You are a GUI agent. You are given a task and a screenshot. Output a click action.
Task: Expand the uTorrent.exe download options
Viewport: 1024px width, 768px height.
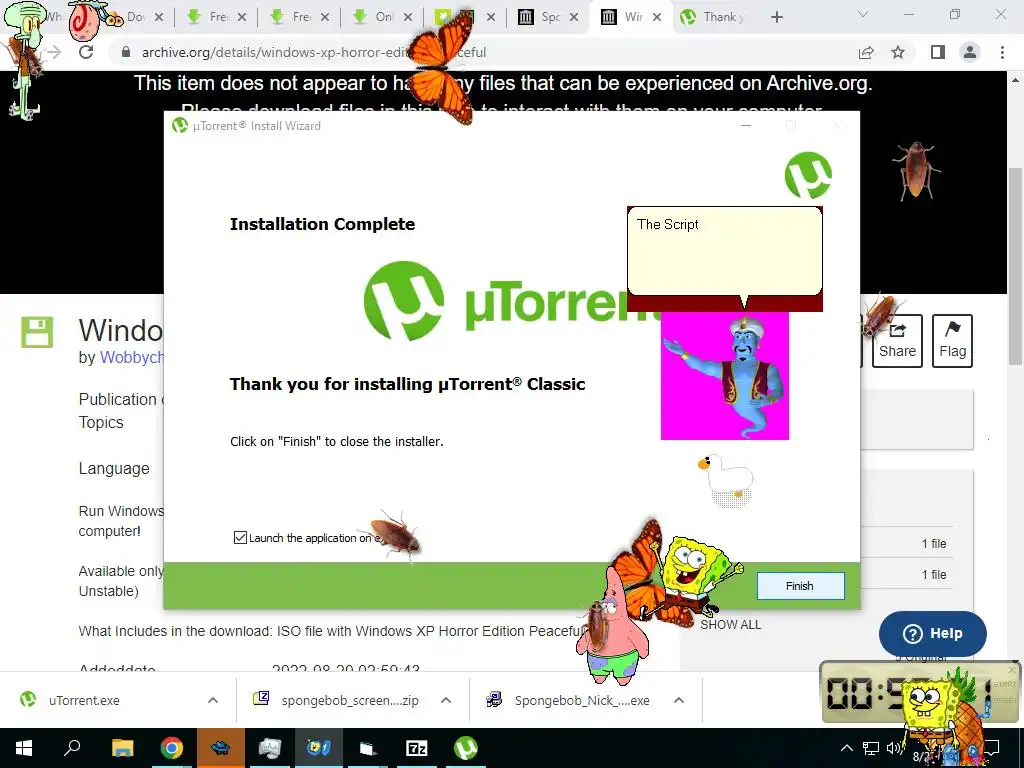point(213,700)
